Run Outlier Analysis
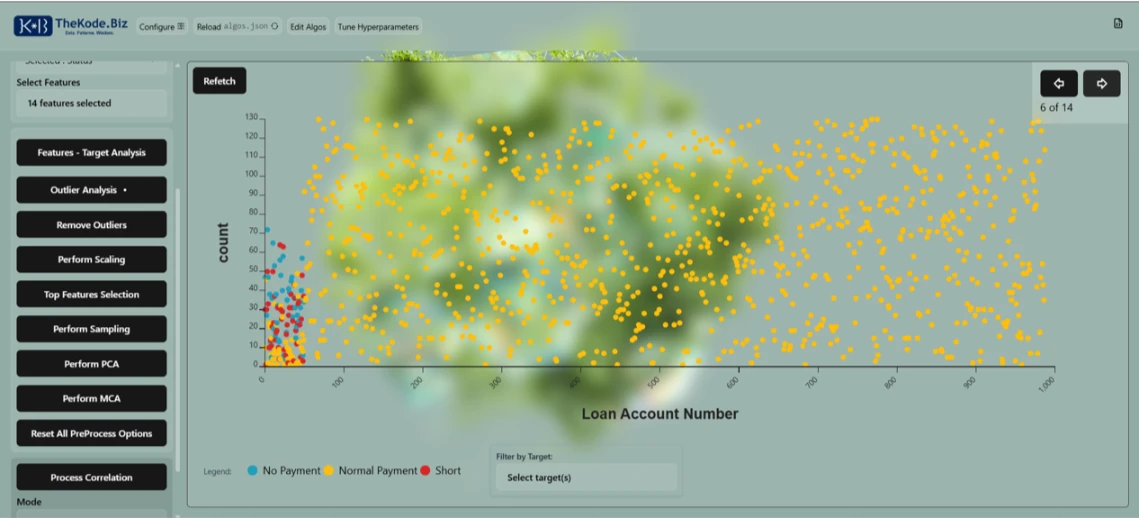The height and width of the screenshot is (518, 1139). point(91,190)
